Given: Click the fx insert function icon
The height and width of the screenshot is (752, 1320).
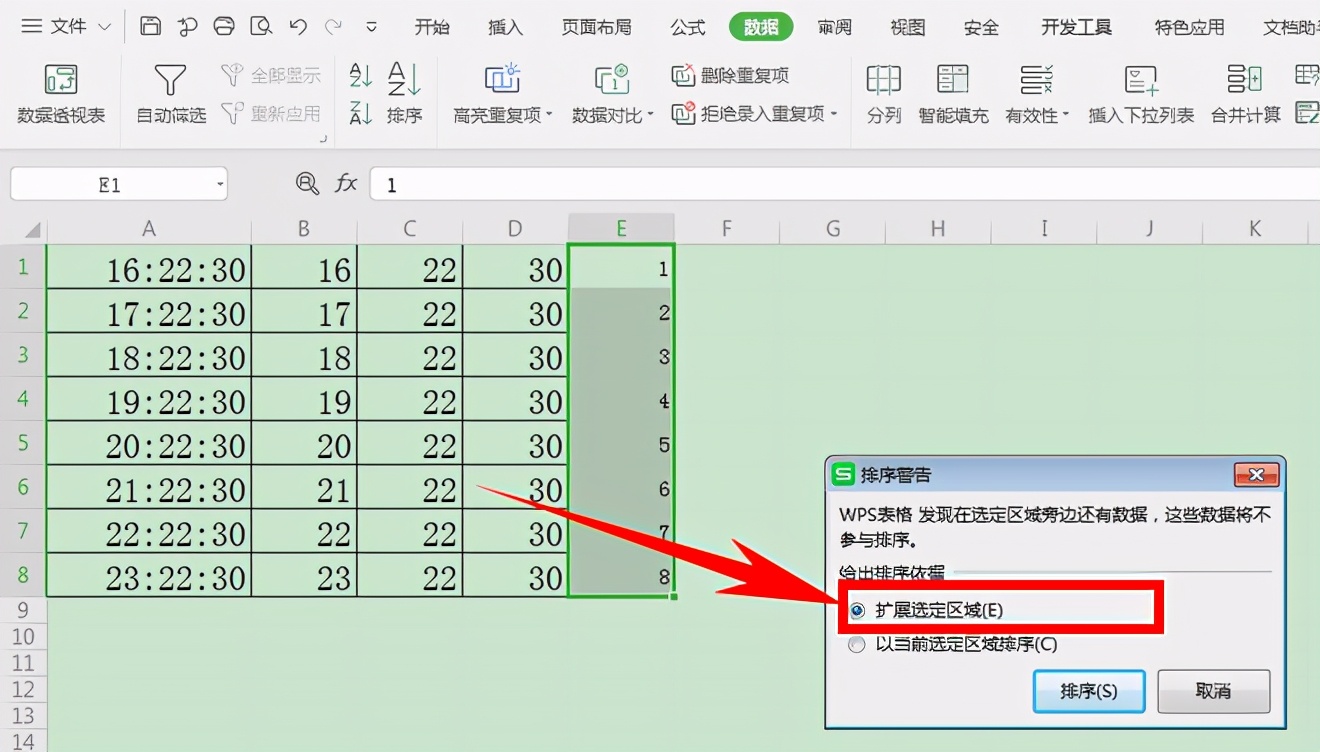Looking at the screenshot, I should pyautogui.click(x=346, y=184).
